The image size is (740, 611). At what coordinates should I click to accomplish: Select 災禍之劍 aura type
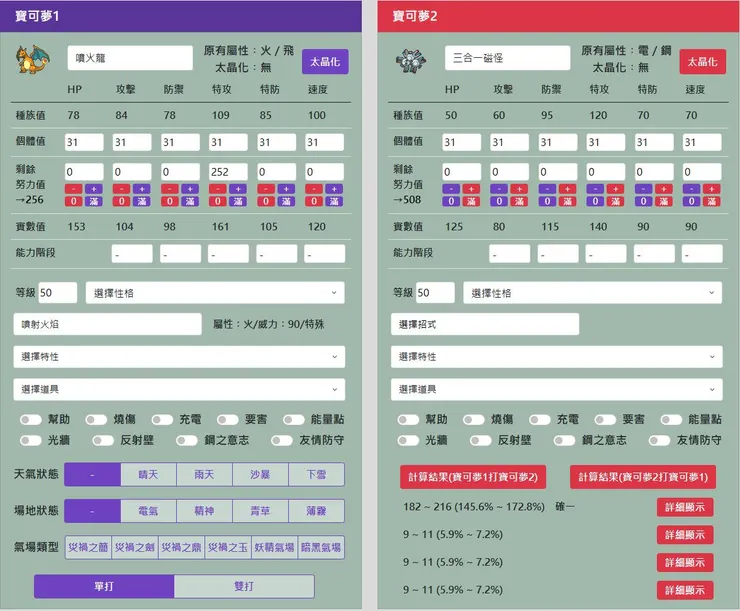pyautogui.click(x=135, y=547)
